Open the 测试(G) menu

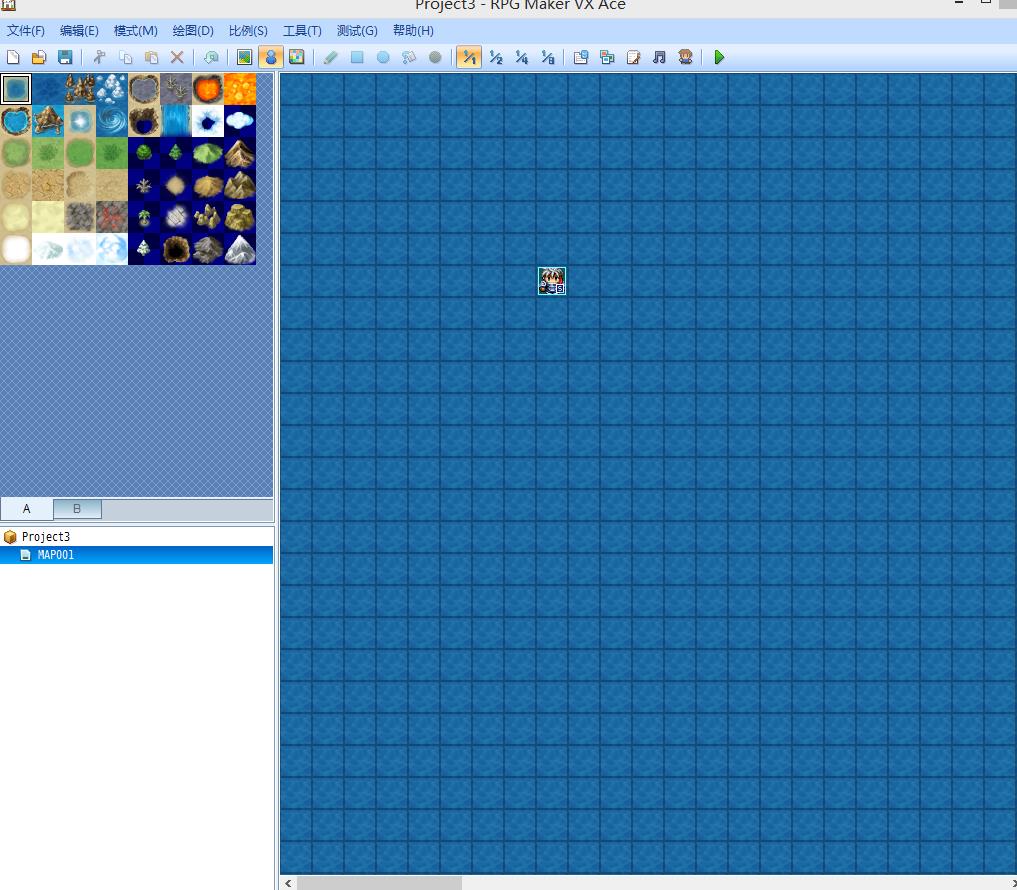[x=357, y=30]
